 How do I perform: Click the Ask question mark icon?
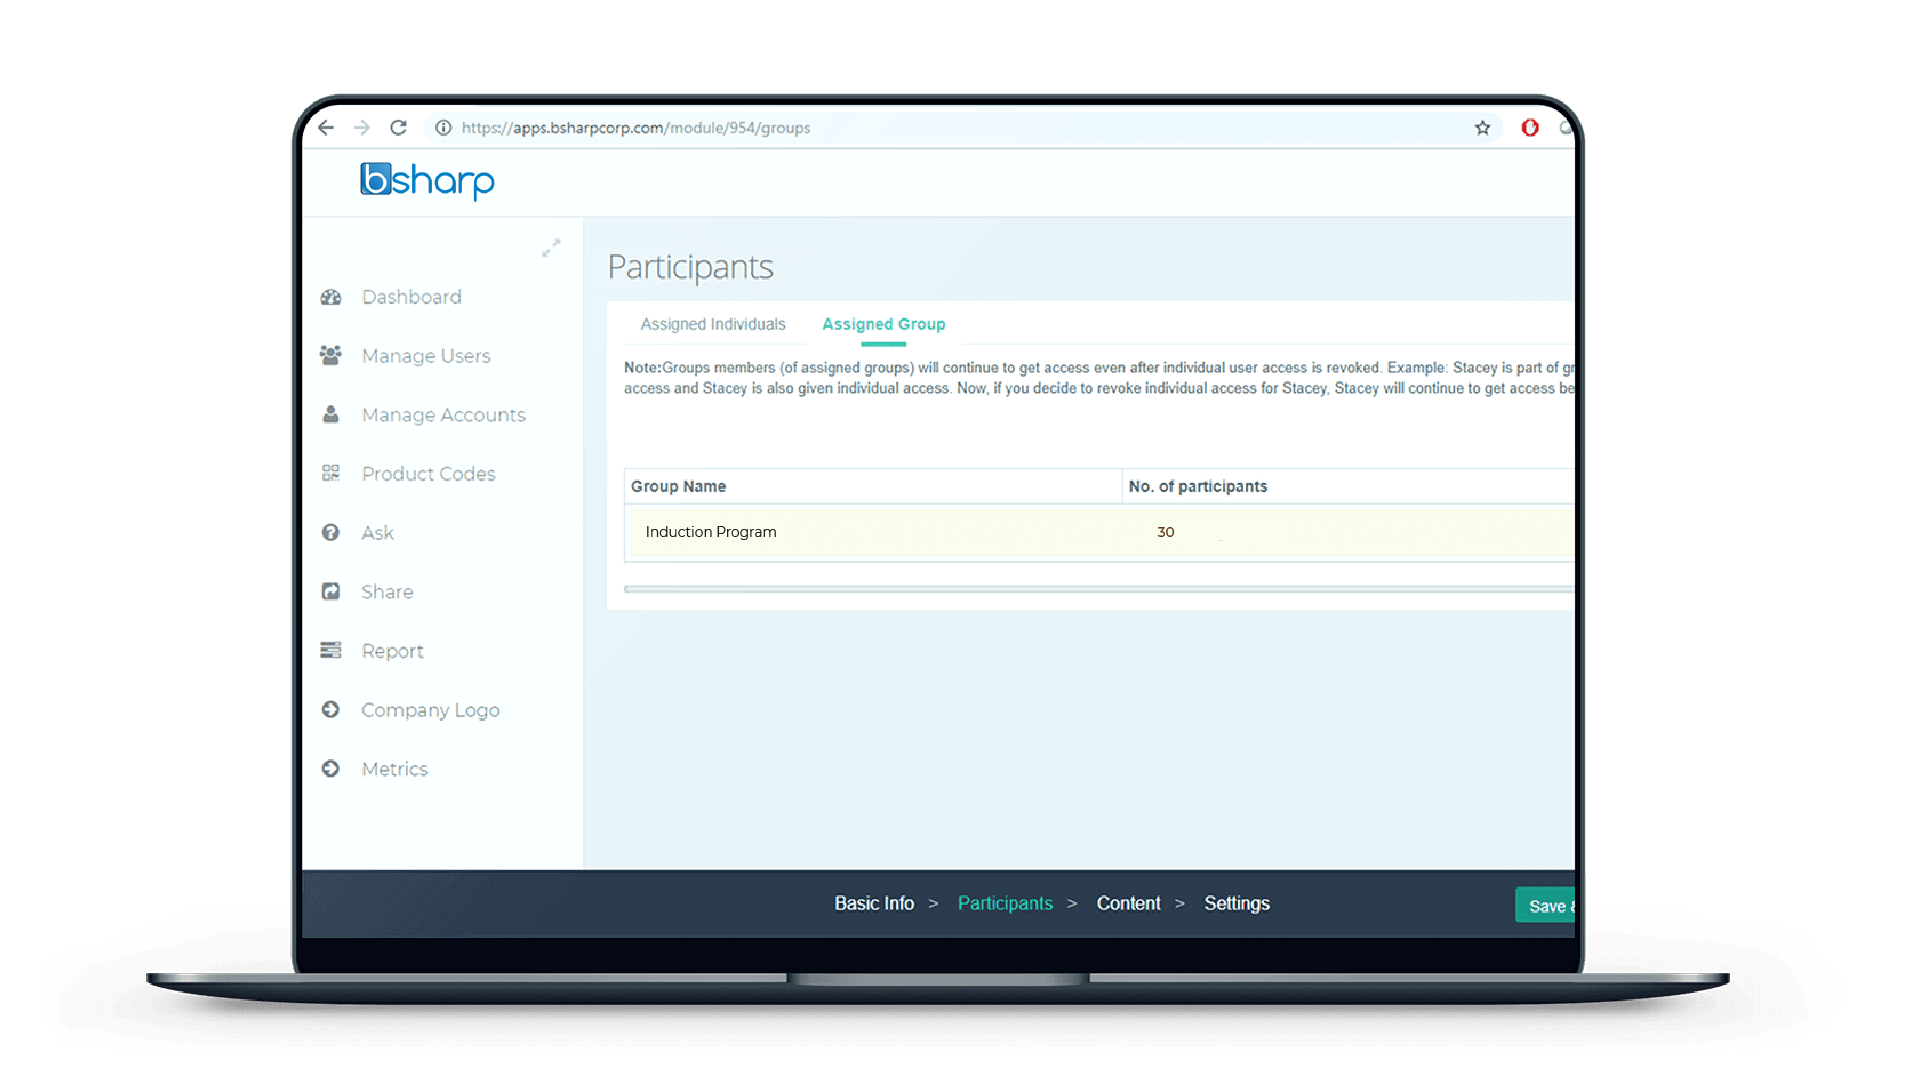coord(331,532)
